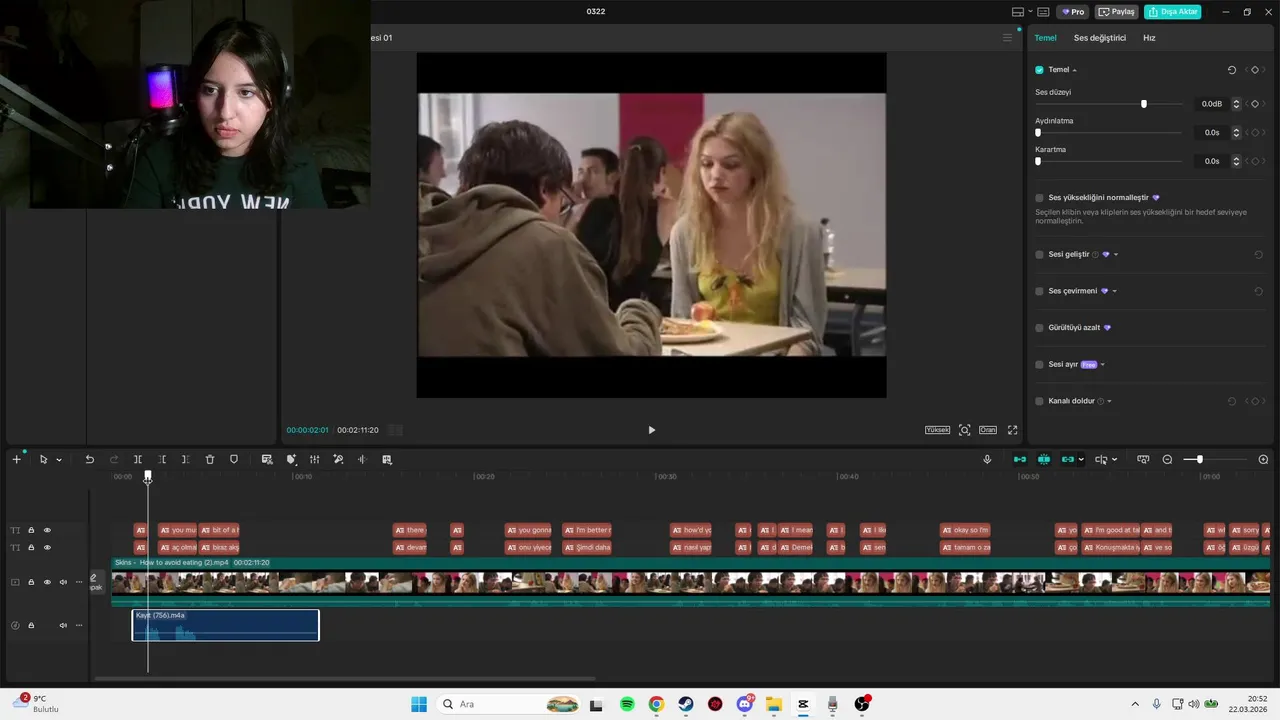
Task: Click the Pro upgrade button
Action: (1073, 12)
